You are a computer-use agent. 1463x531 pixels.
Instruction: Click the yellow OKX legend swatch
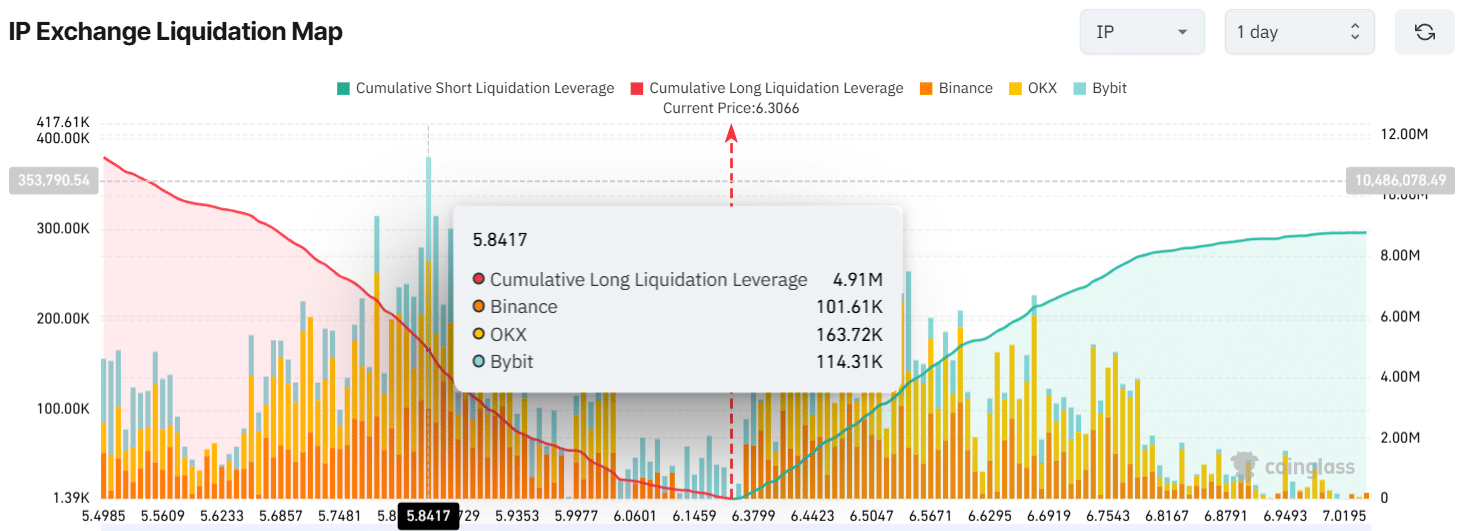click(1015, 88)
